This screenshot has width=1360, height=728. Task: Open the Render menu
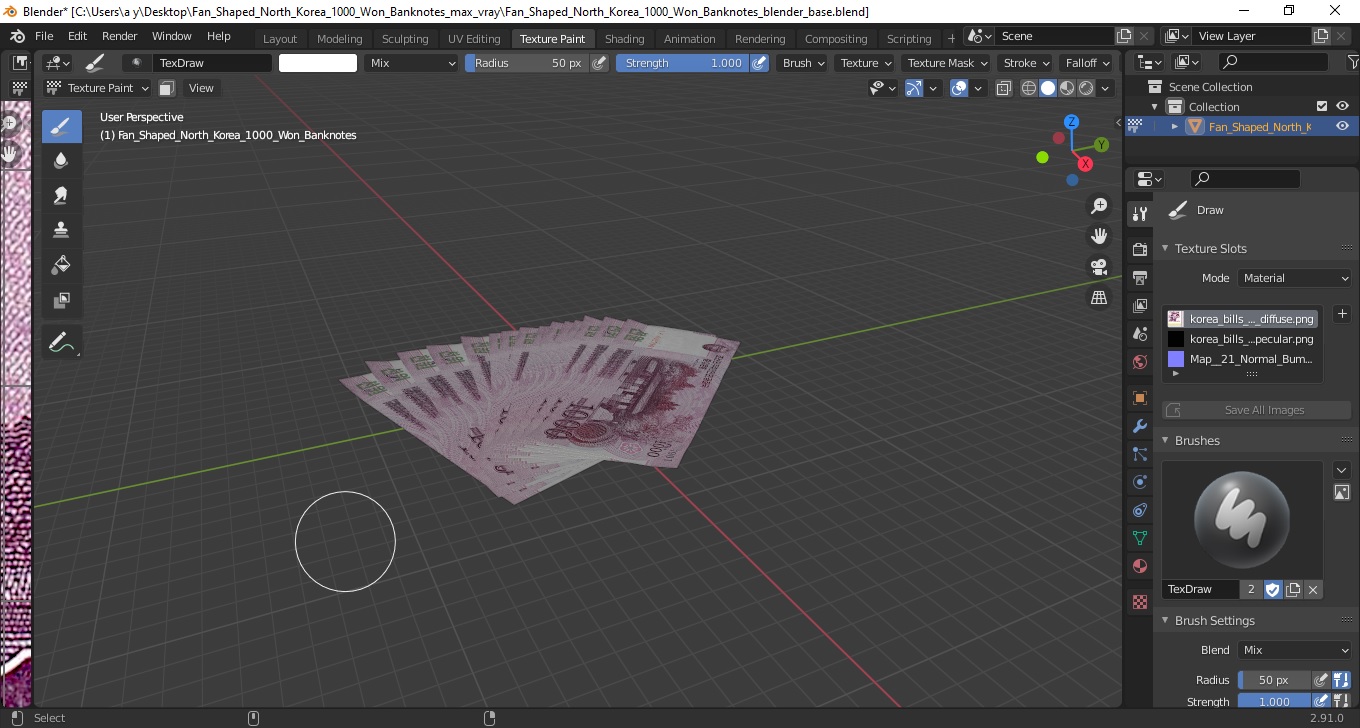coord(120,36)
